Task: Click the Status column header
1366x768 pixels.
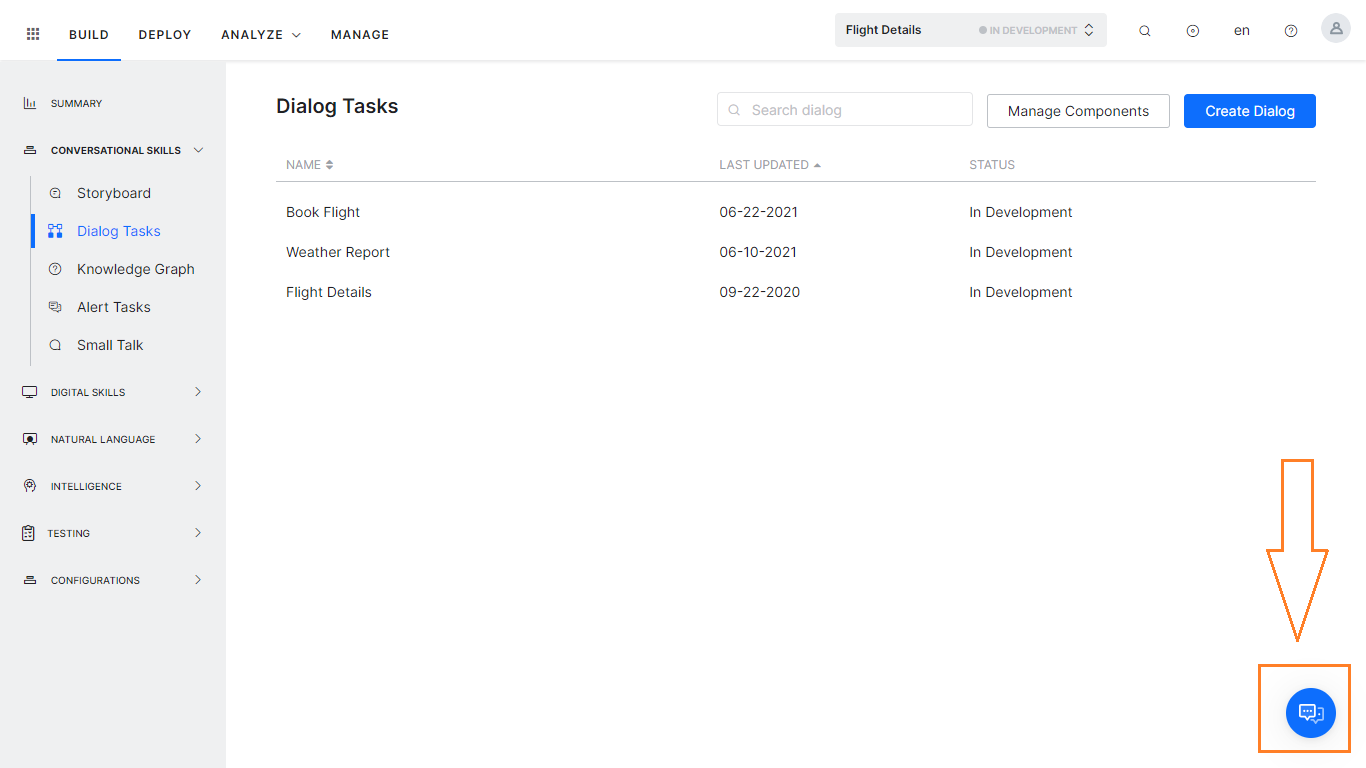Action: 992,165
